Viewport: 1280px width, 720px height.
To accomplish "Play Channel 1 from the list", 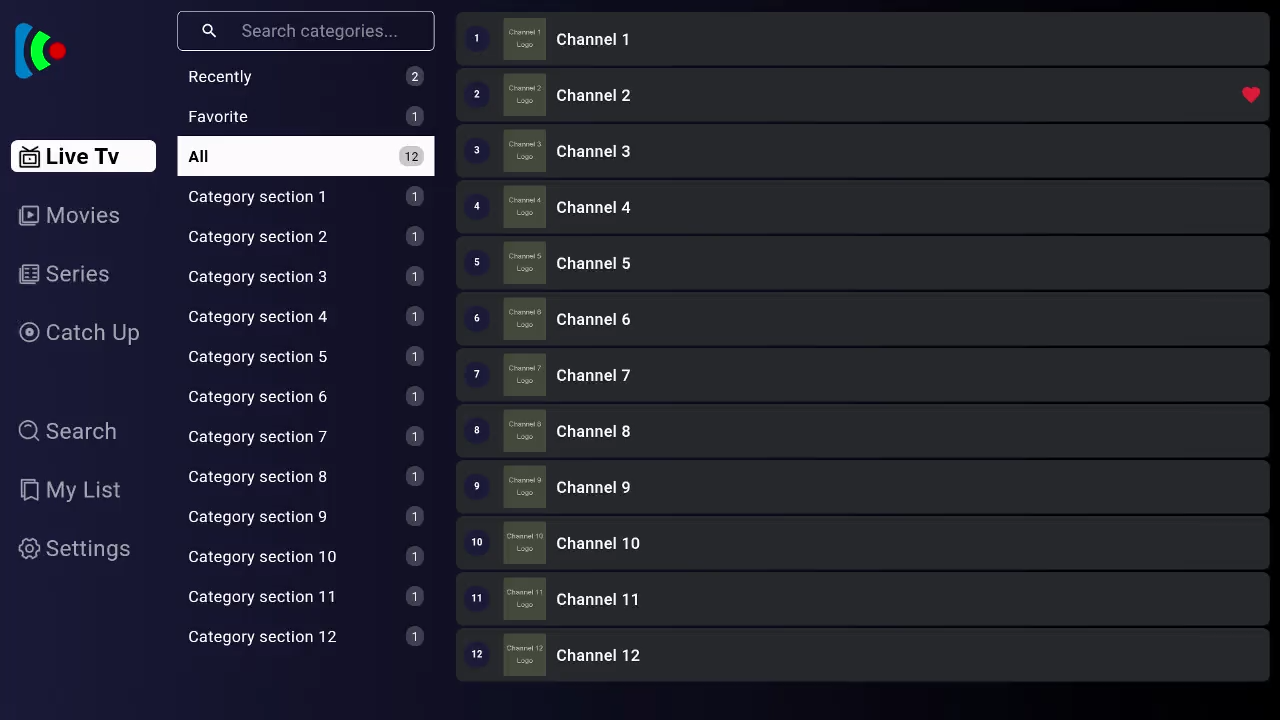I will click(860, 39).
